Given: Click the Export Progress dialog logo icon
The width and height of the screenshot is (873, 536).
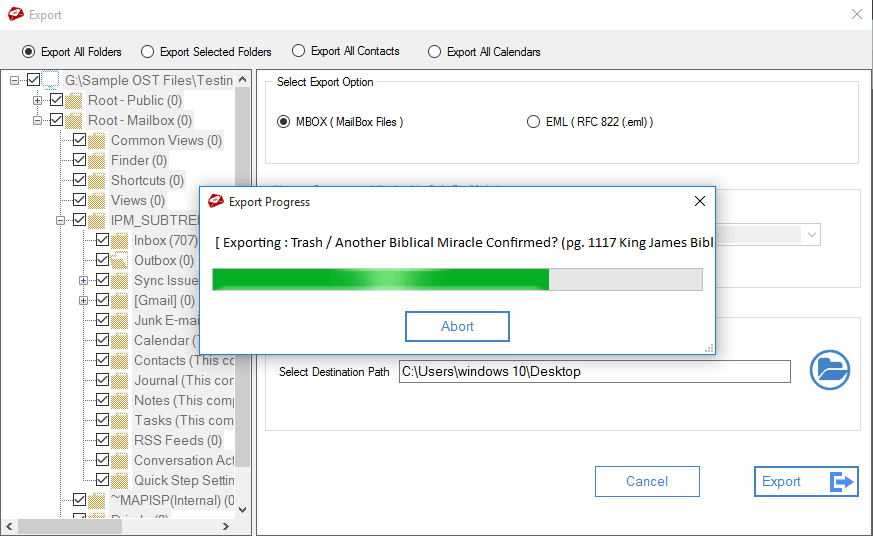Looking at the screenshot, I should point(215,201).
